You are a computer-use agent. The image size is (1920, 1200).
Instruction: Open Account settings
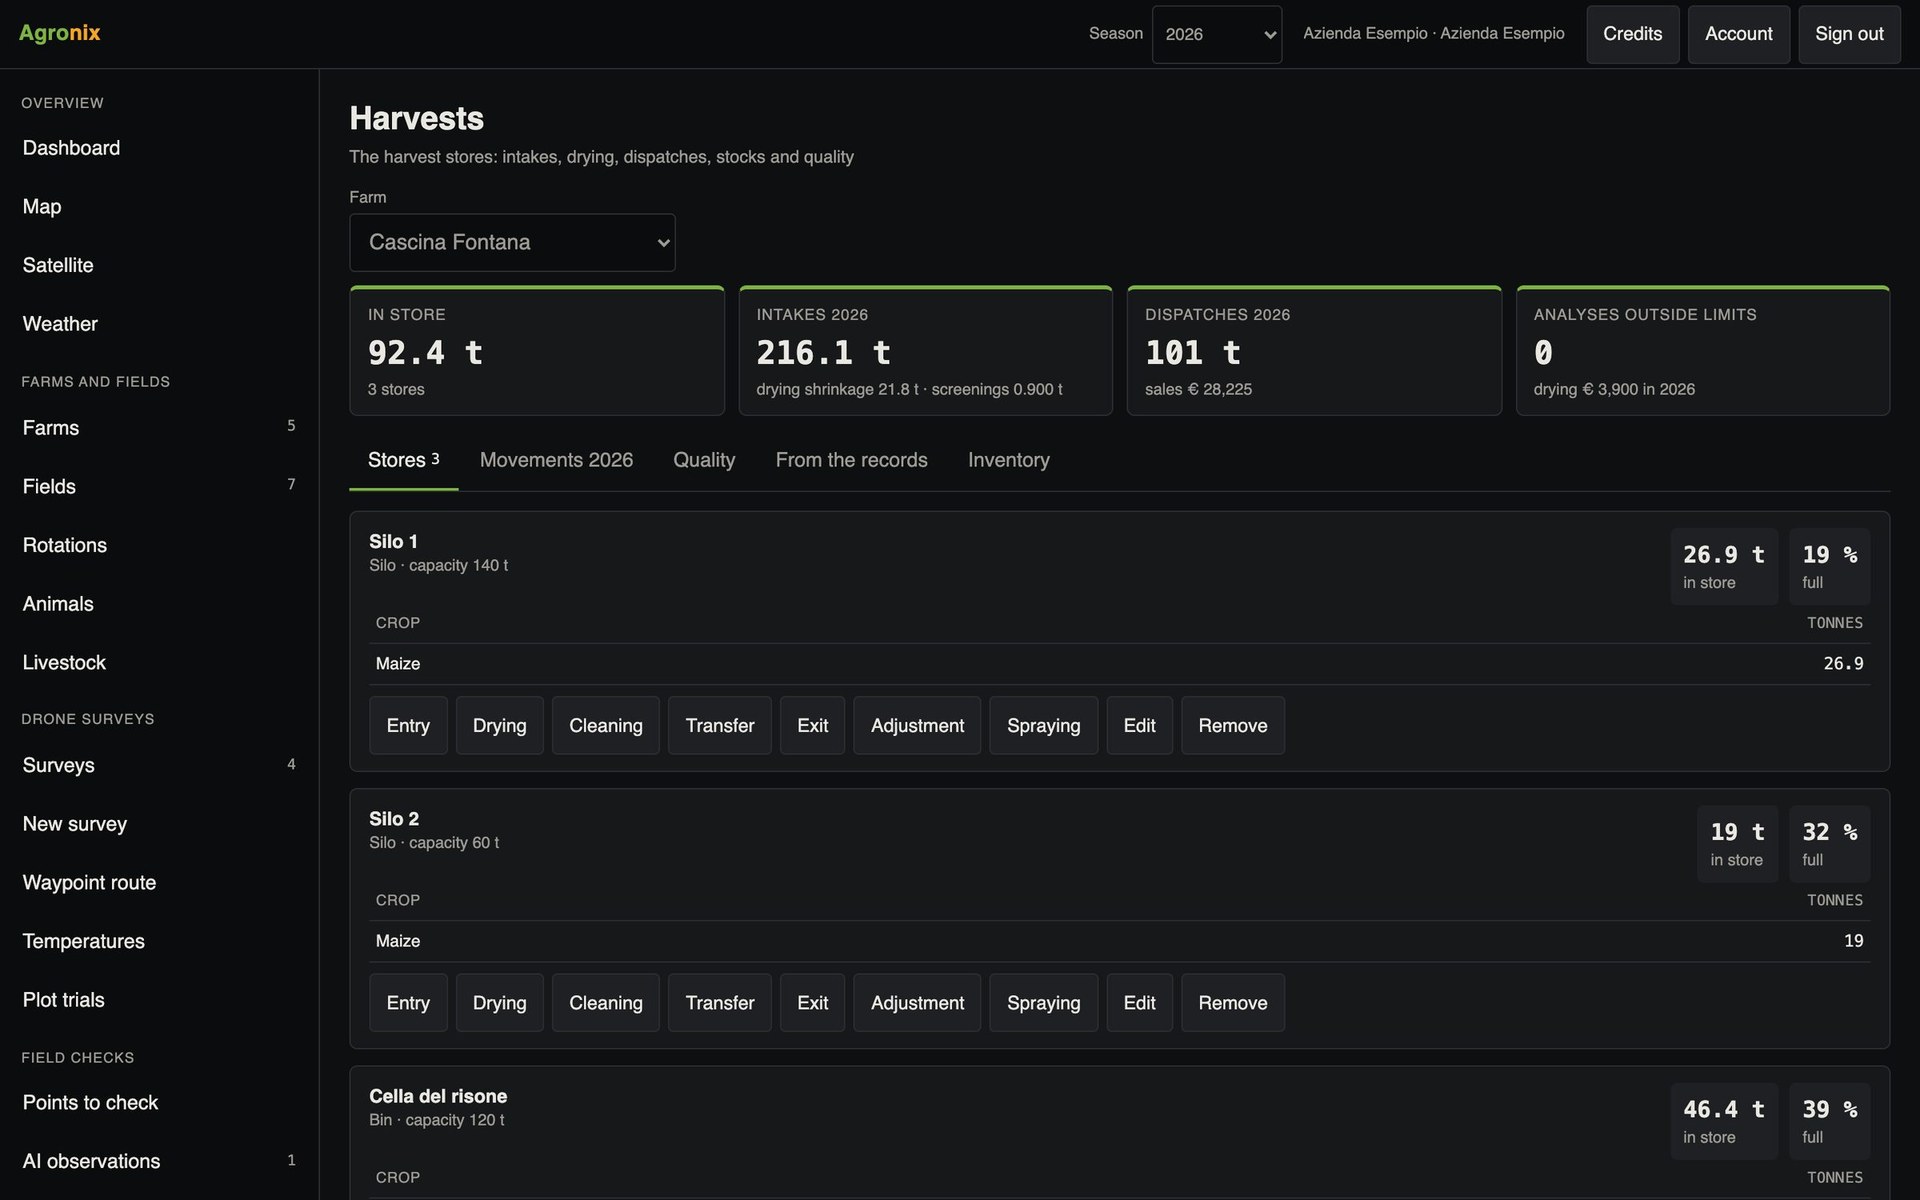point(1738,34)
